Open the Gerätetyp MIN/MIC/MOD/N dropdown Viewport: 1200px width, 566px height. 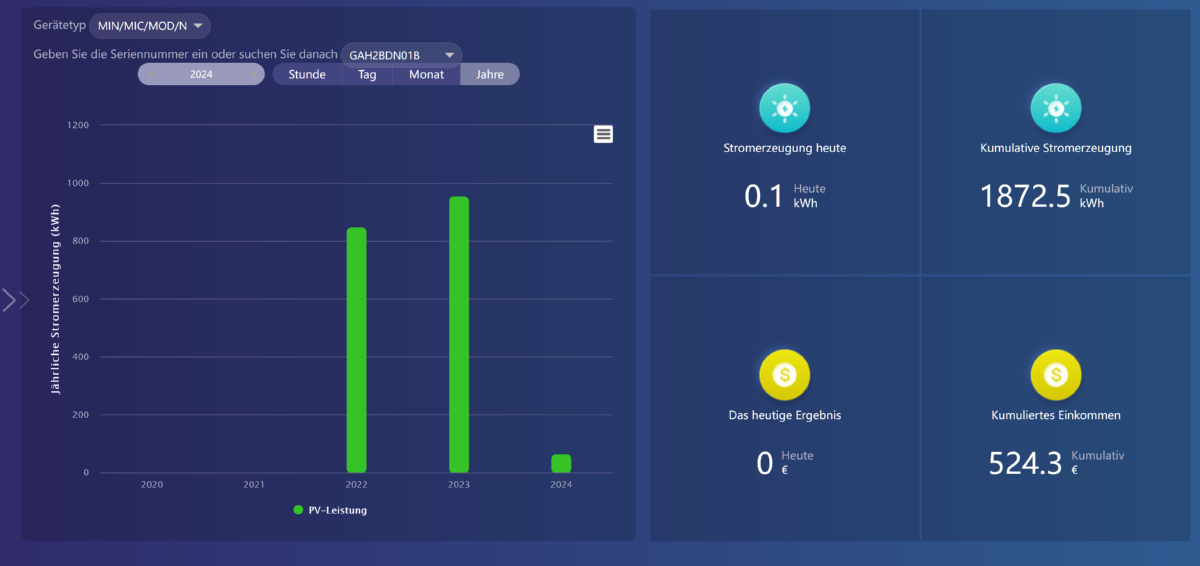(x=150, y=26)
